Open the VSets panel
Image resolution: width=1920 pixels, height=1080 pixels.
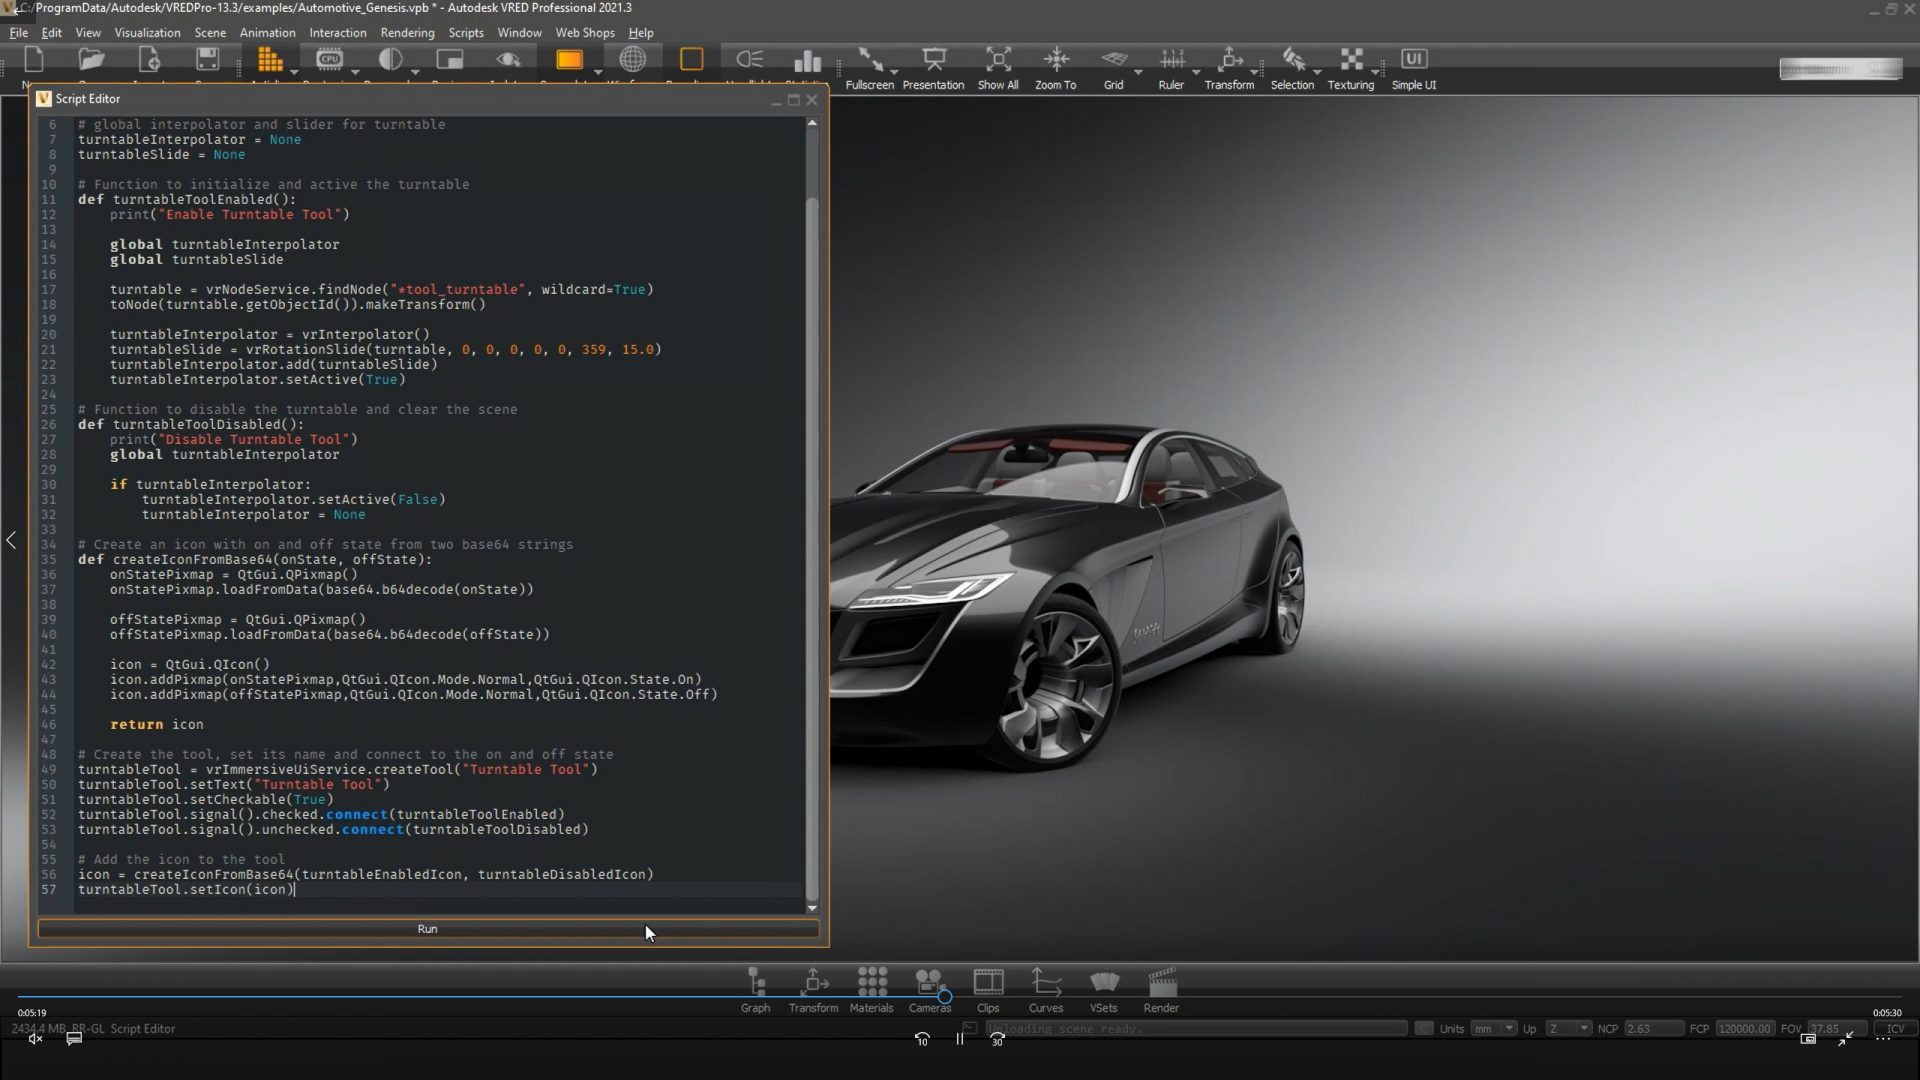click(x=1104, y=988)
